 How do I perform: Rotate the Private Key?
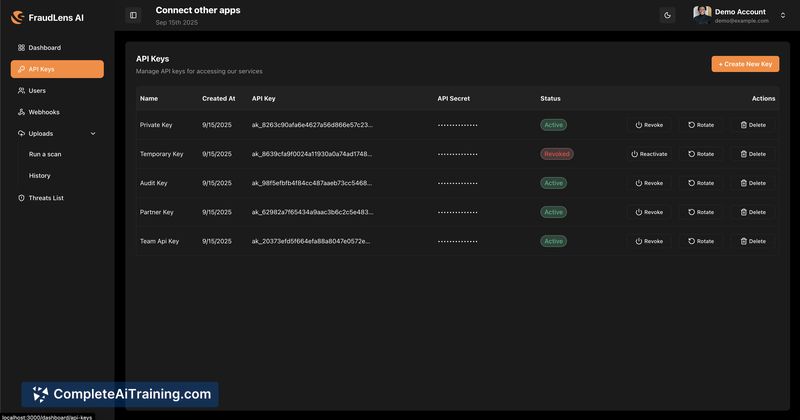tap(701, 125)
